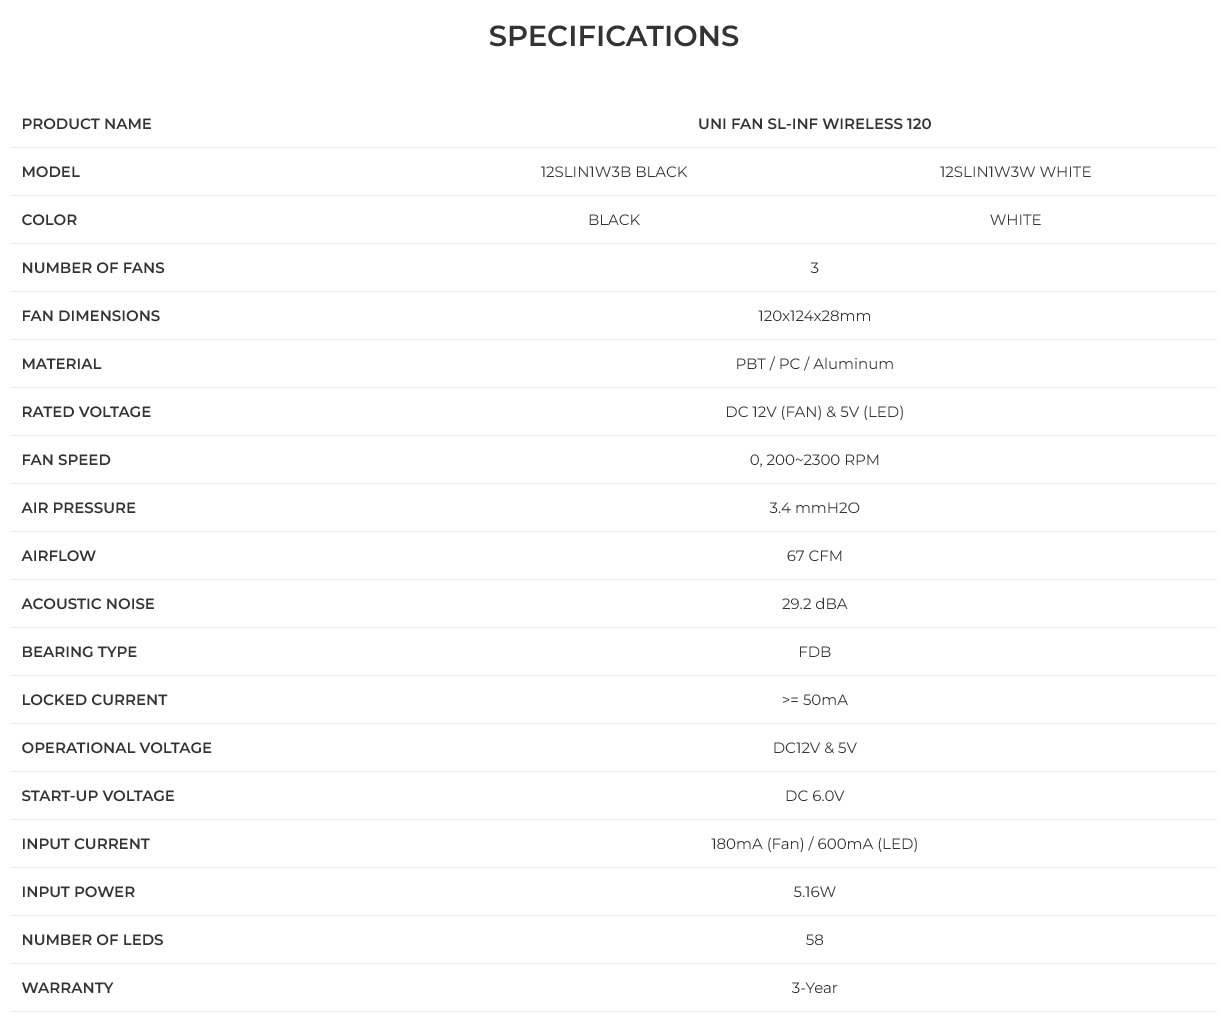Select the 3.4 mmH2O air pressure value
Viewport: 1228px width, 1018px height.
[x=814, y=508]
